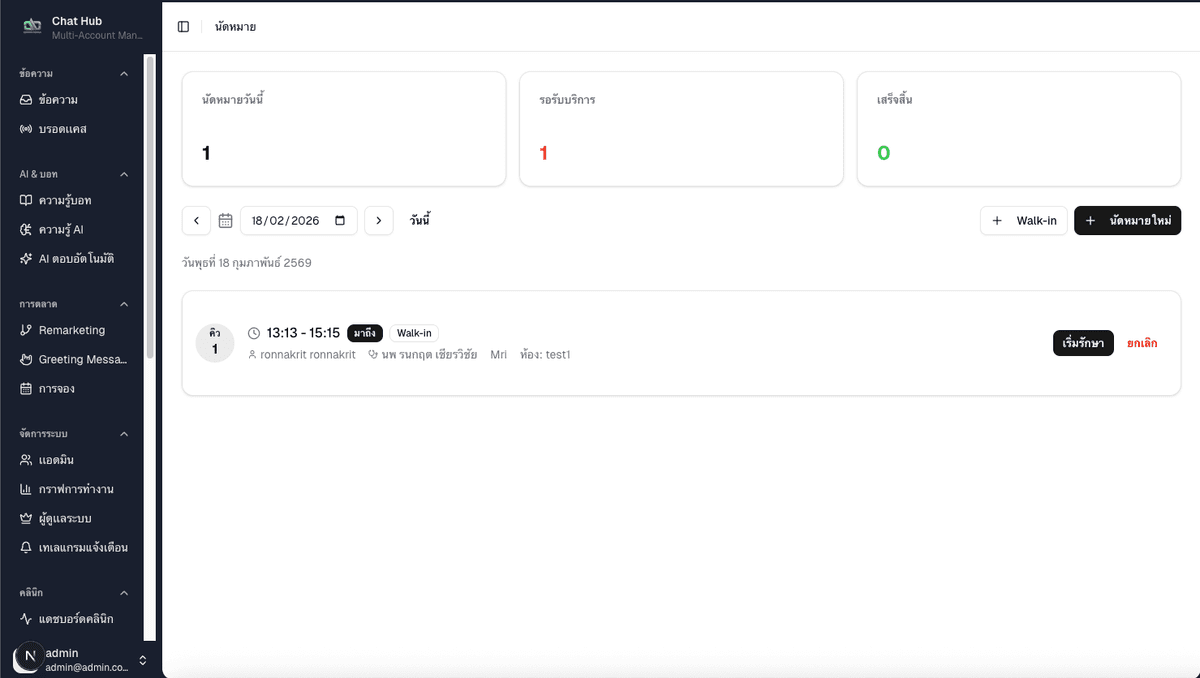Open admin account switcher menu

[x=142, y=660]
